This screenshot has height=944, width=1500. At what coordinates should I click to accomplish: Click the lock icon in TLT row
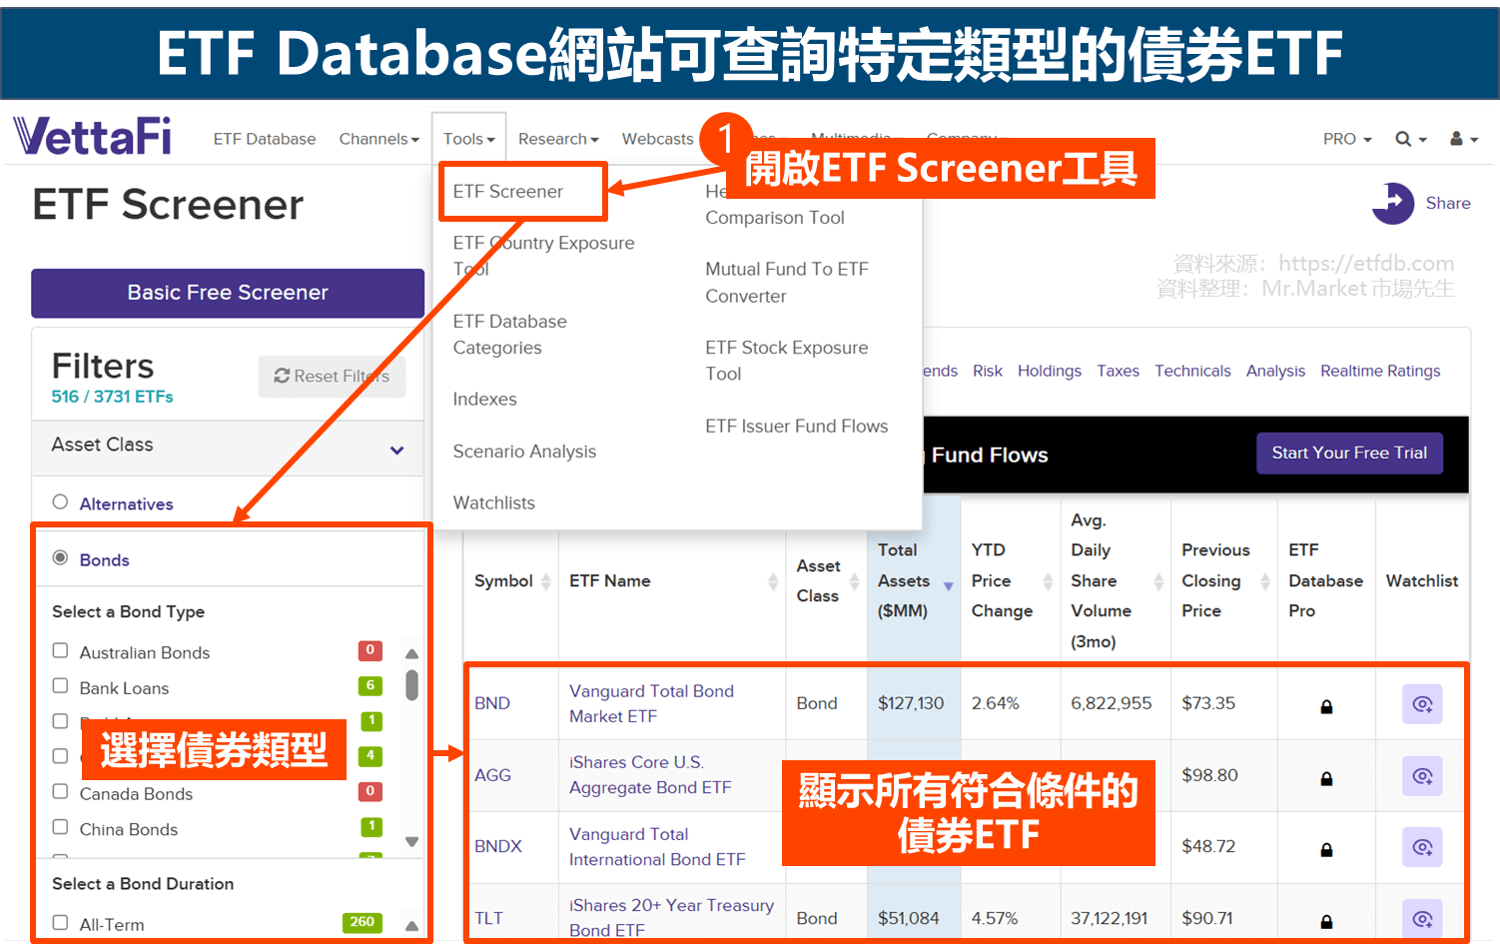pos(1326,922)
